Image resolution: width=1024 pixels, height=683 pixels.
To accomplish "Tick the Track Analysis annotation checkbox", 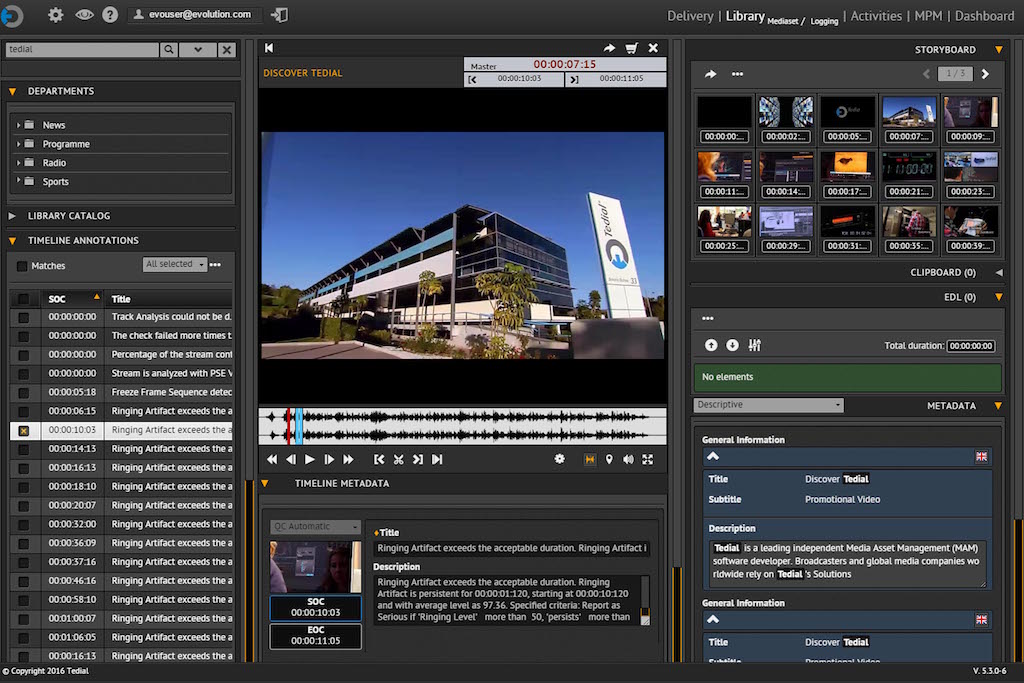I will click(x=24, y=317).
